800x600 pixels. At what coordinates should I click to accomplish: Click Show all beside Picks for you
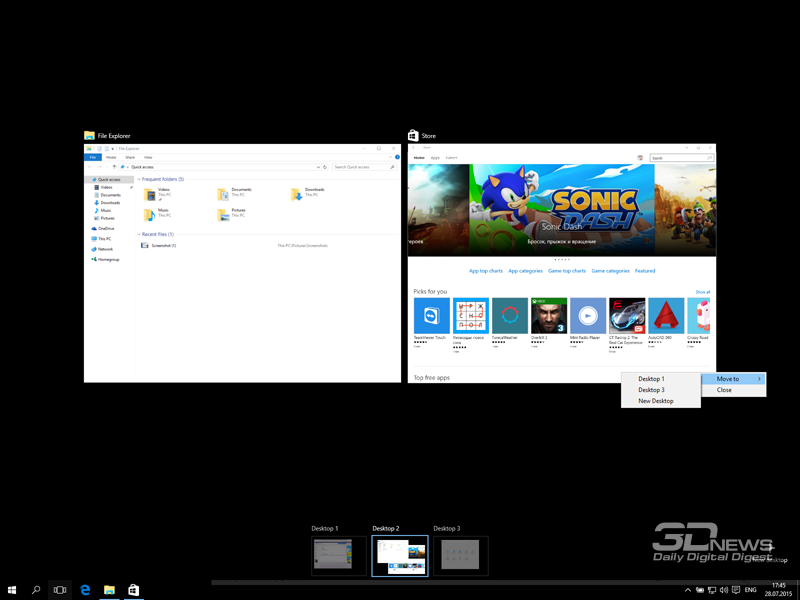click(x=703, y=292)
